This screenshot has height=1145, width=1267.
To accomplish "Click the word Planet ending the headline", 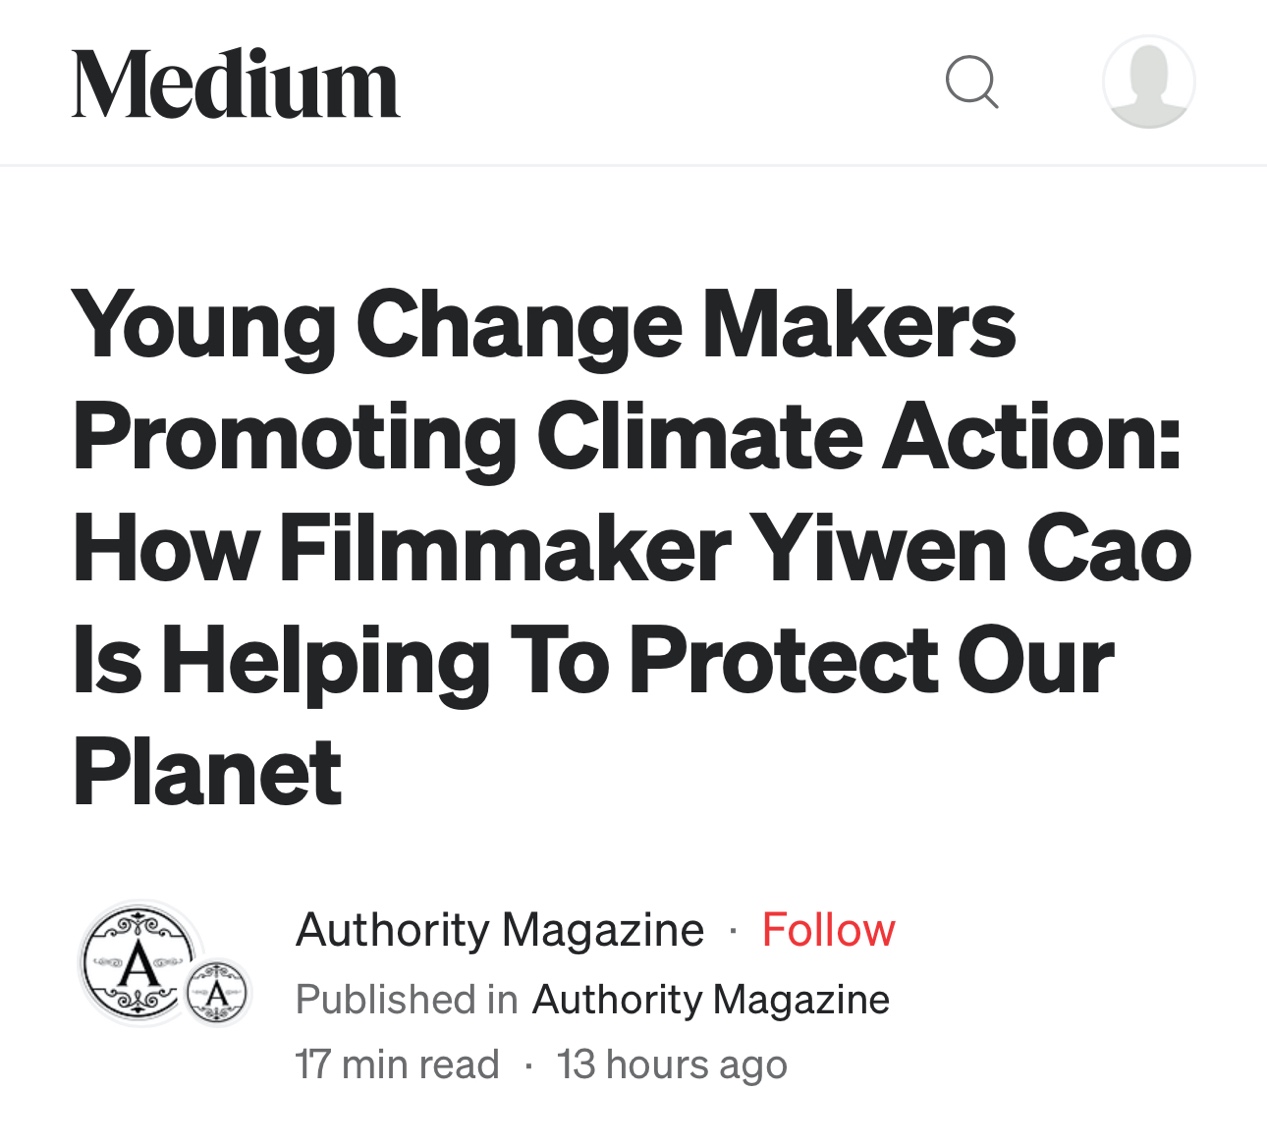I will (x=208, y=772).
